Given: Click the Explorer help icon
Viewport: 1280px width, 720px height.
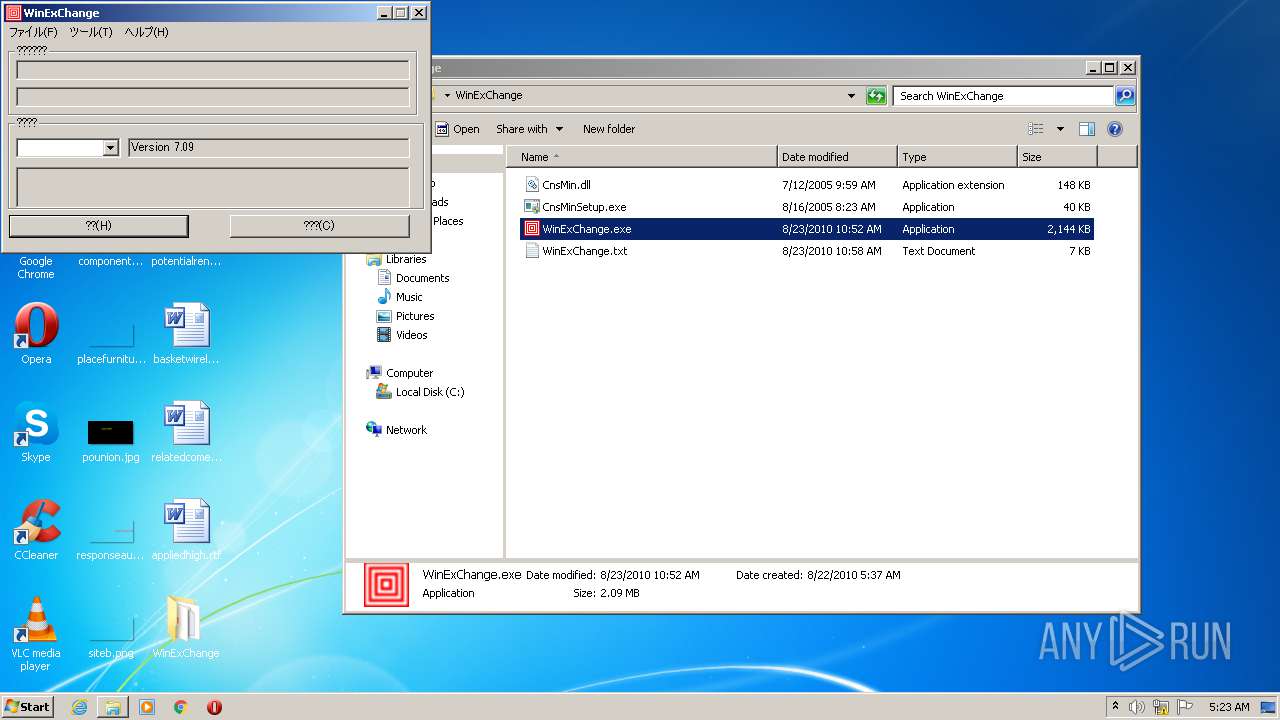Looking at the screenshot, I should (x=1115, y=129).
